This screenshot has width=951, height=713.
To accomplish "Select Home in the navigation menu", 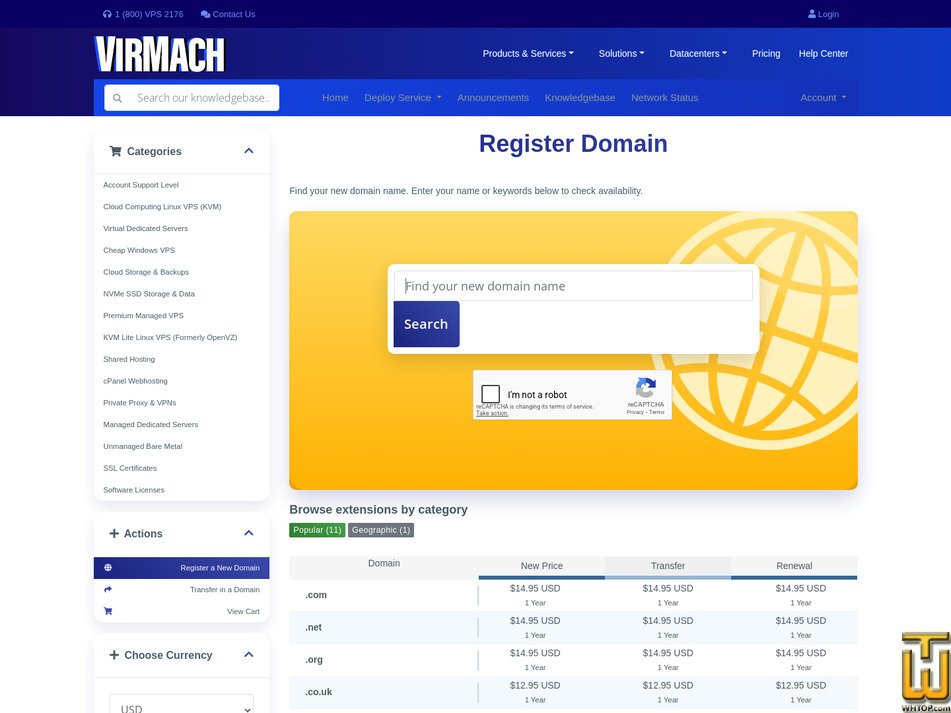I will point(335,97).
